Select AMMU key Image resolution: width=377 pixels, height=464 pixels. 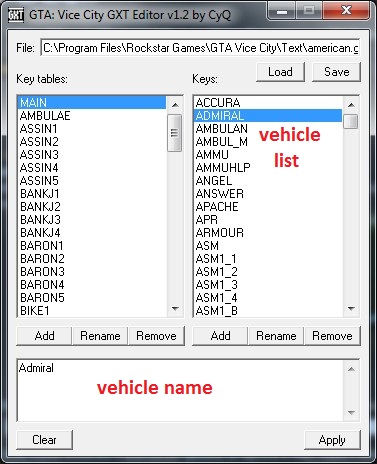tap(268, 154)
